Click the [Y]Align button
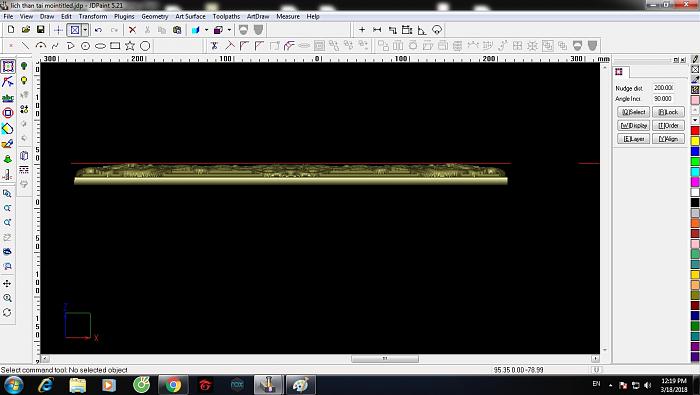 click(668, 139)
